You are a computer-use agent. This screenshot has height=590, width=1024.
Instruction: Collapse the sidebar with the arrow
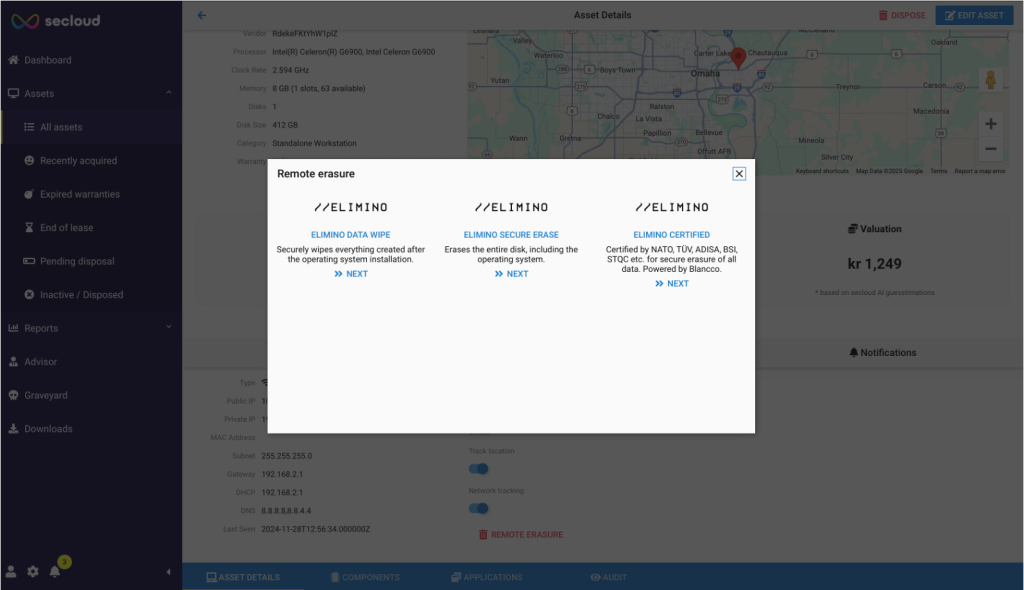click(x=168, y=572)
